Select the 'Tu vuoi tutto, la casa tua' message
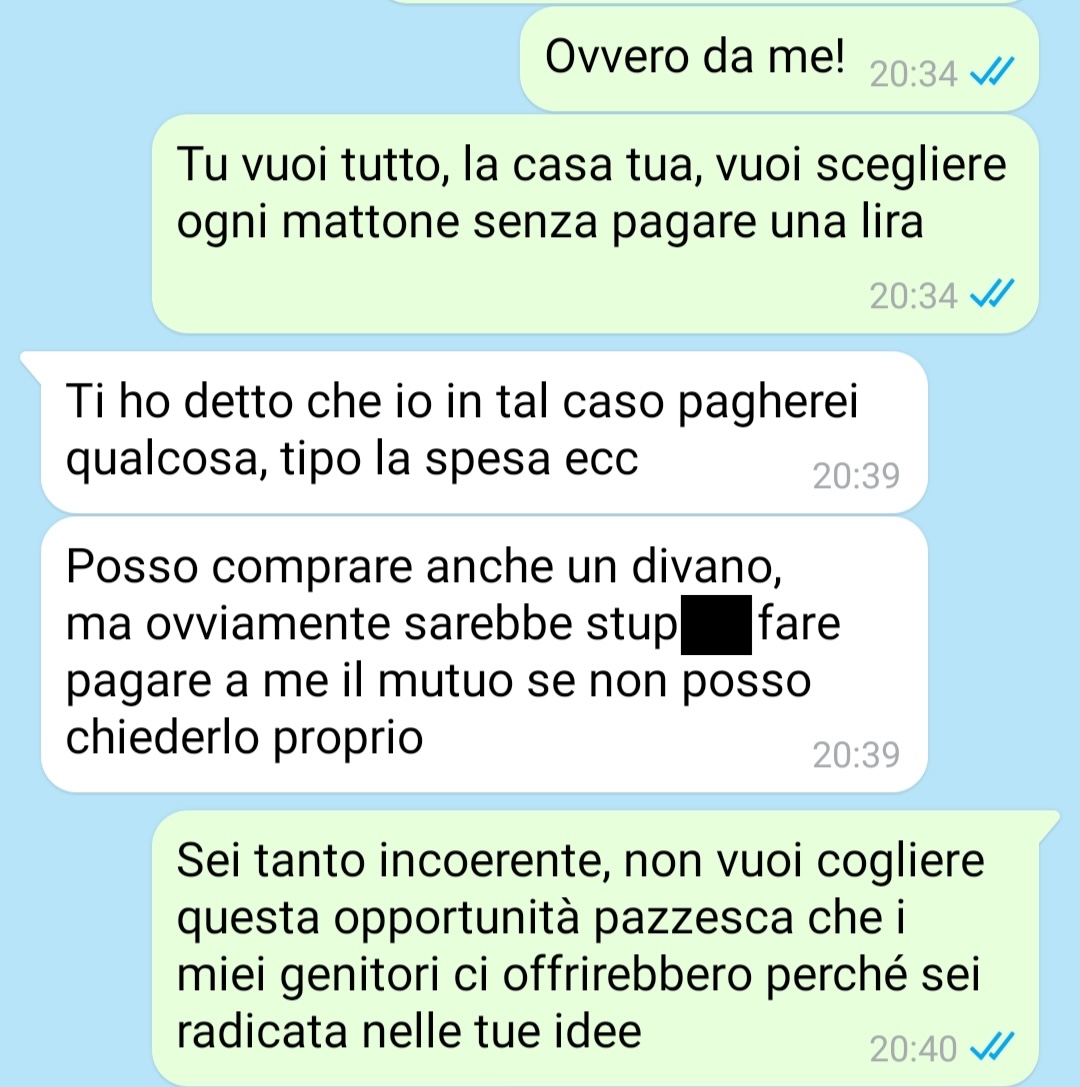The width and height of the screenshot is (1080, 1087). click(x=595, y=224)
